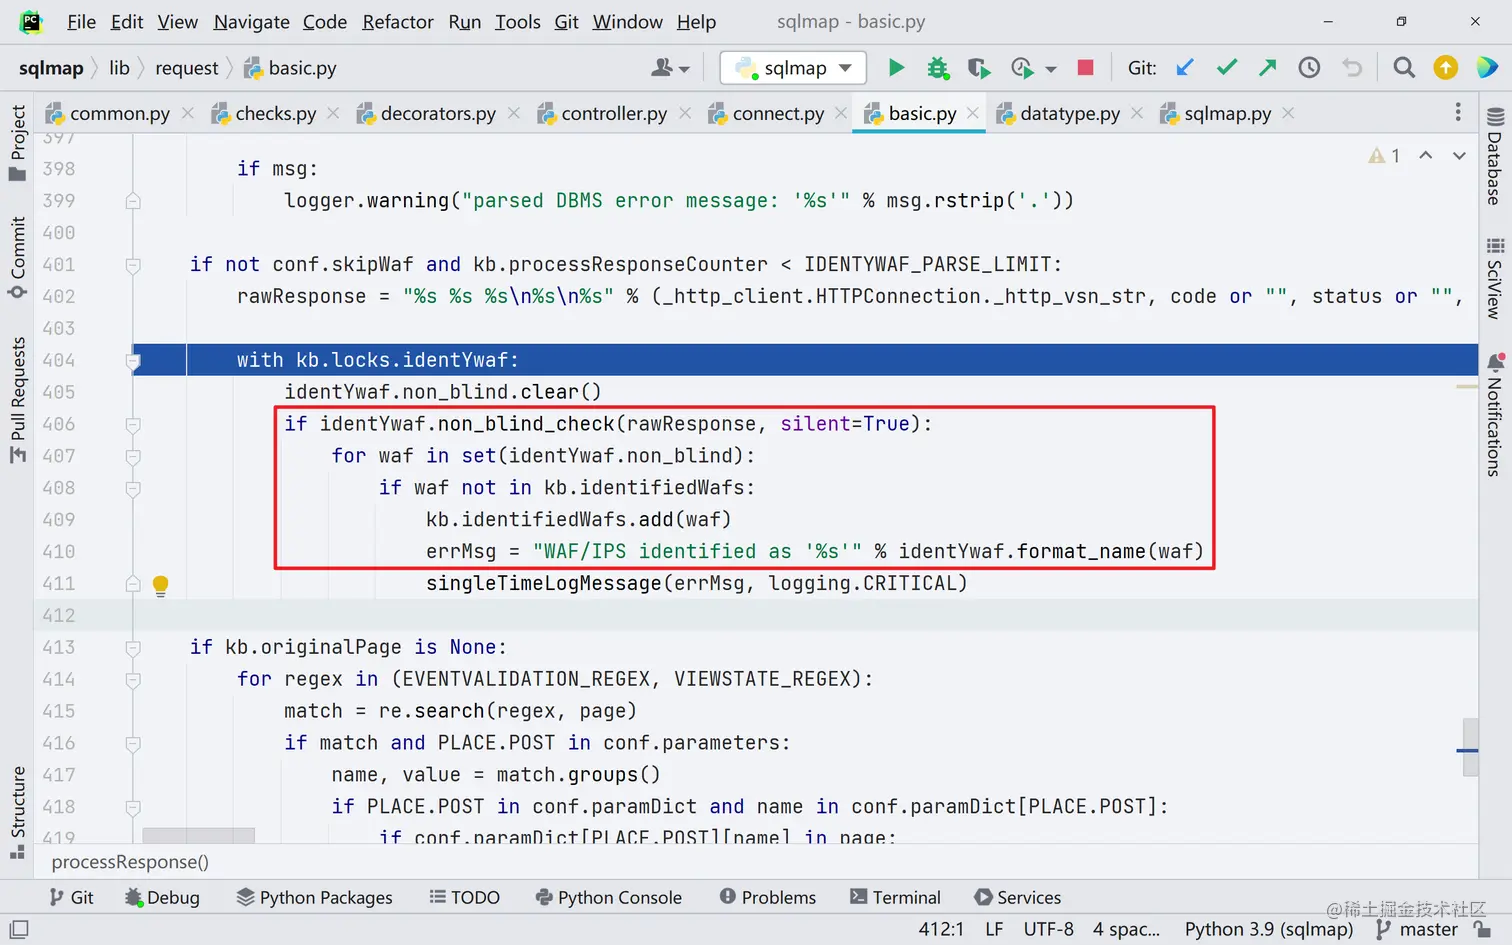Open Search Everywhere magnifier
The height and width of the screenshot is (945, 1512).
pyautogui.click(x=1404, y=68)
